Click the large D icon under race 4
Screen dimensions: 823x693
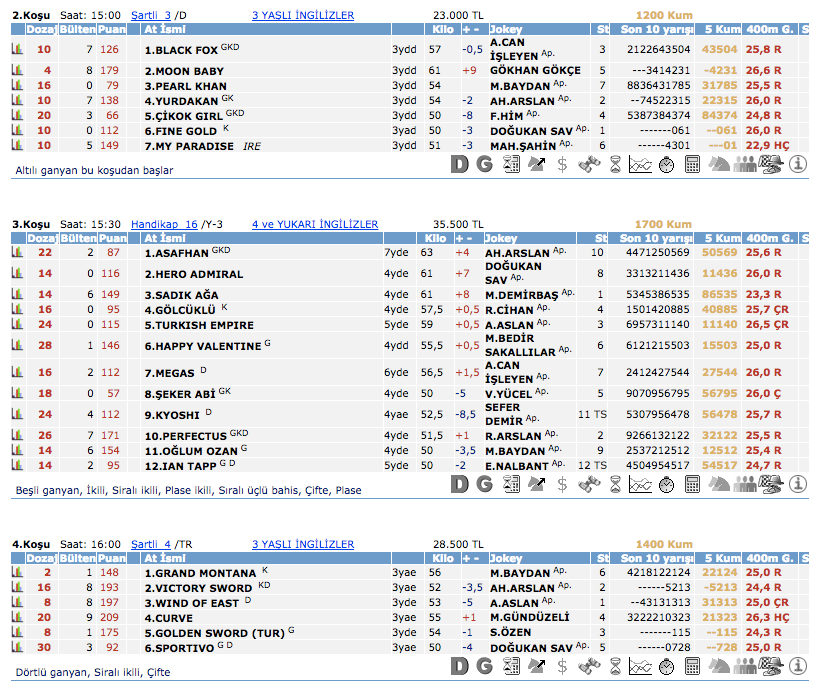click(x=459, y=667)
